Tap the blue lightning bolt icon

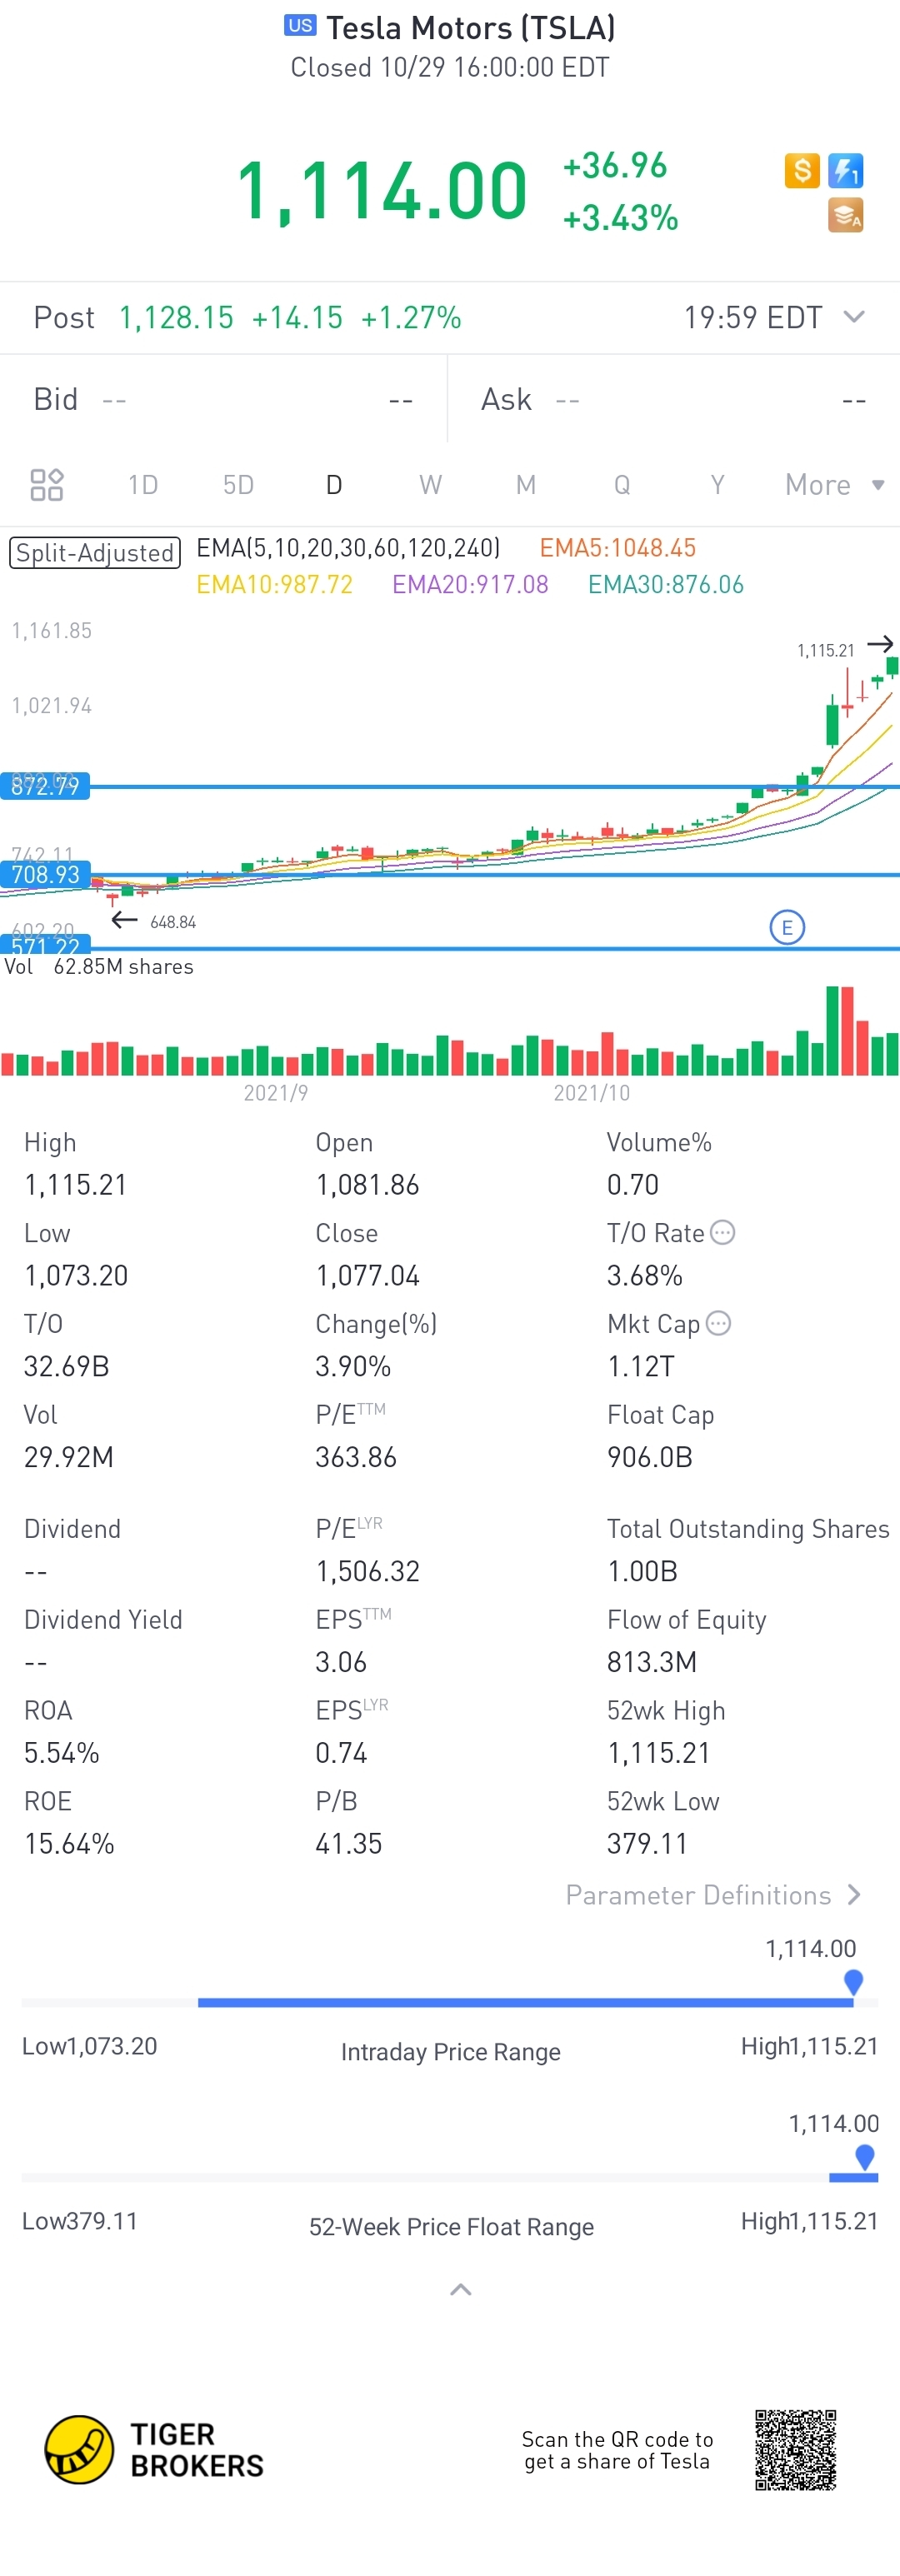[846, 171]
